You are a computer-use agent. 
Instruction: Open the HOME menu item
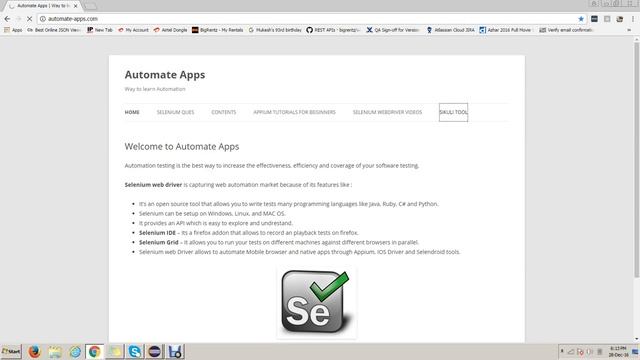[x=132, y=112]
